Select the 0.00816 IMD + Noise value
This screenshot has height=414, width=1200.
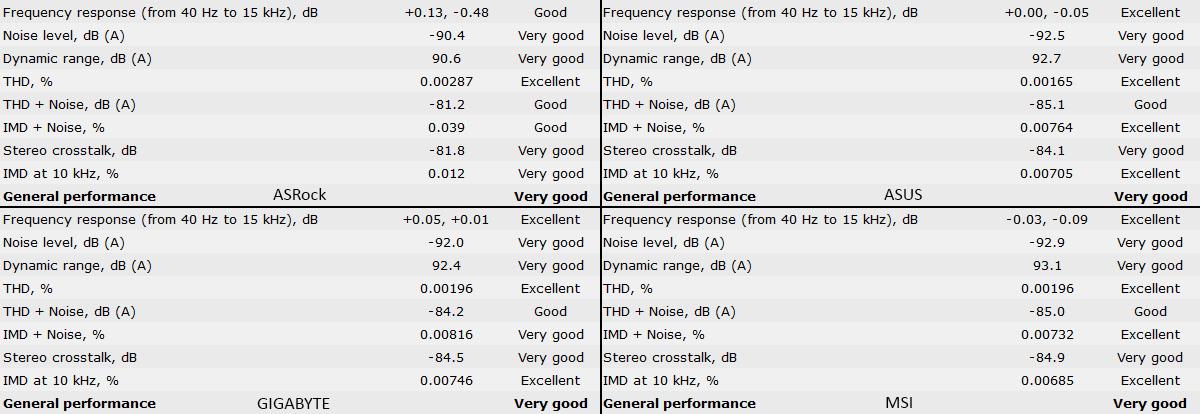446,335
